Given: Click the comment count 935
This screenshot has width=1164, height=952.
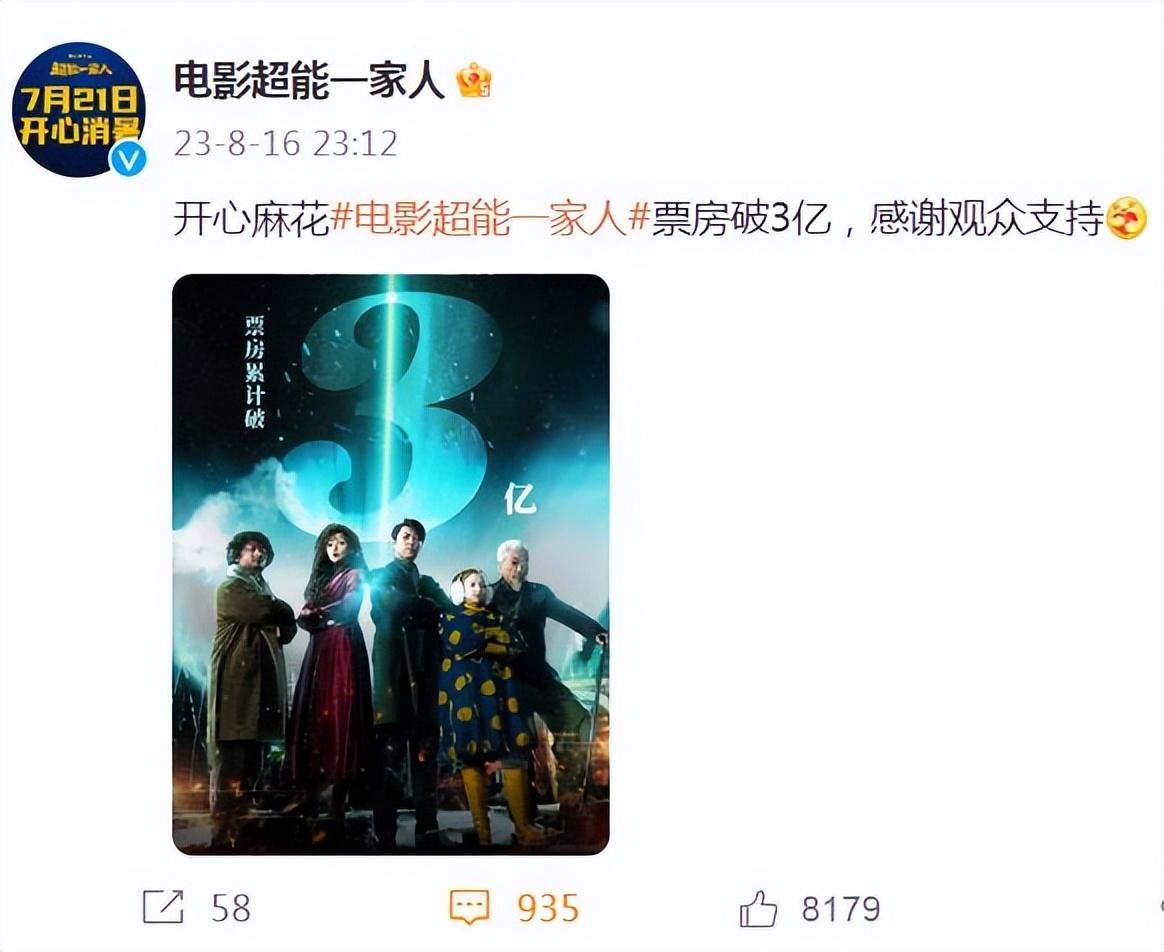Looking at the screenshot, I should [x=548, y=908].
